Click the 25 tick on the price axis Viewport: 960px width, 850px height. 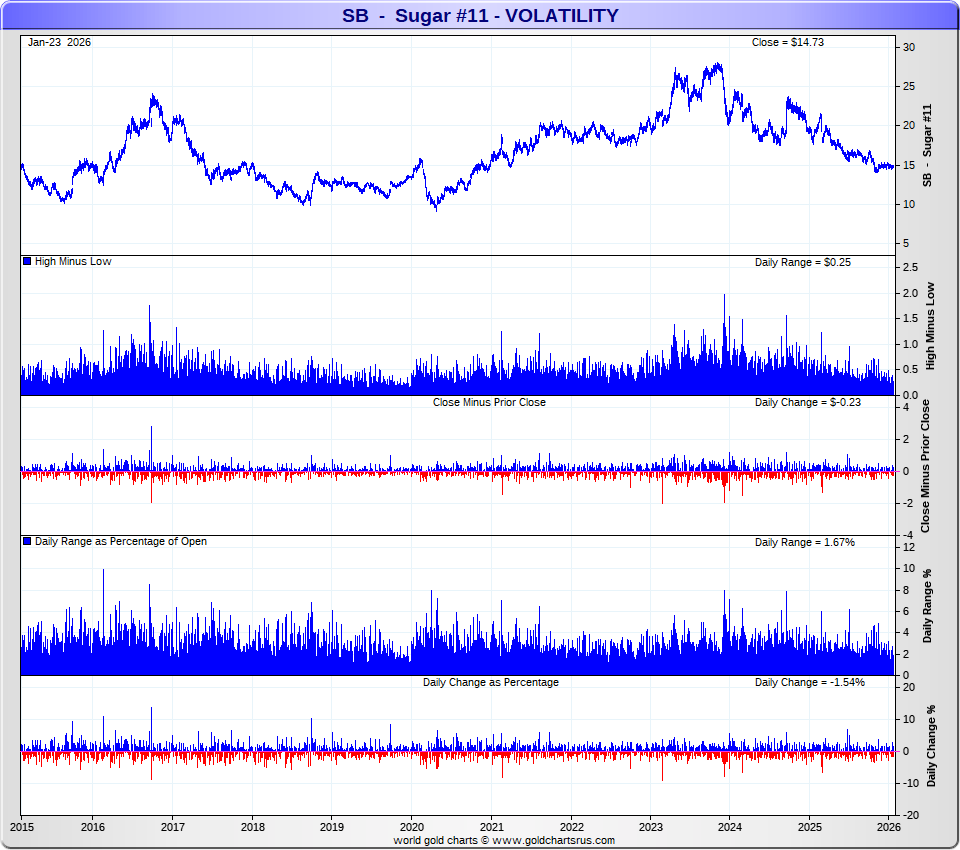[x=909, y=86]
